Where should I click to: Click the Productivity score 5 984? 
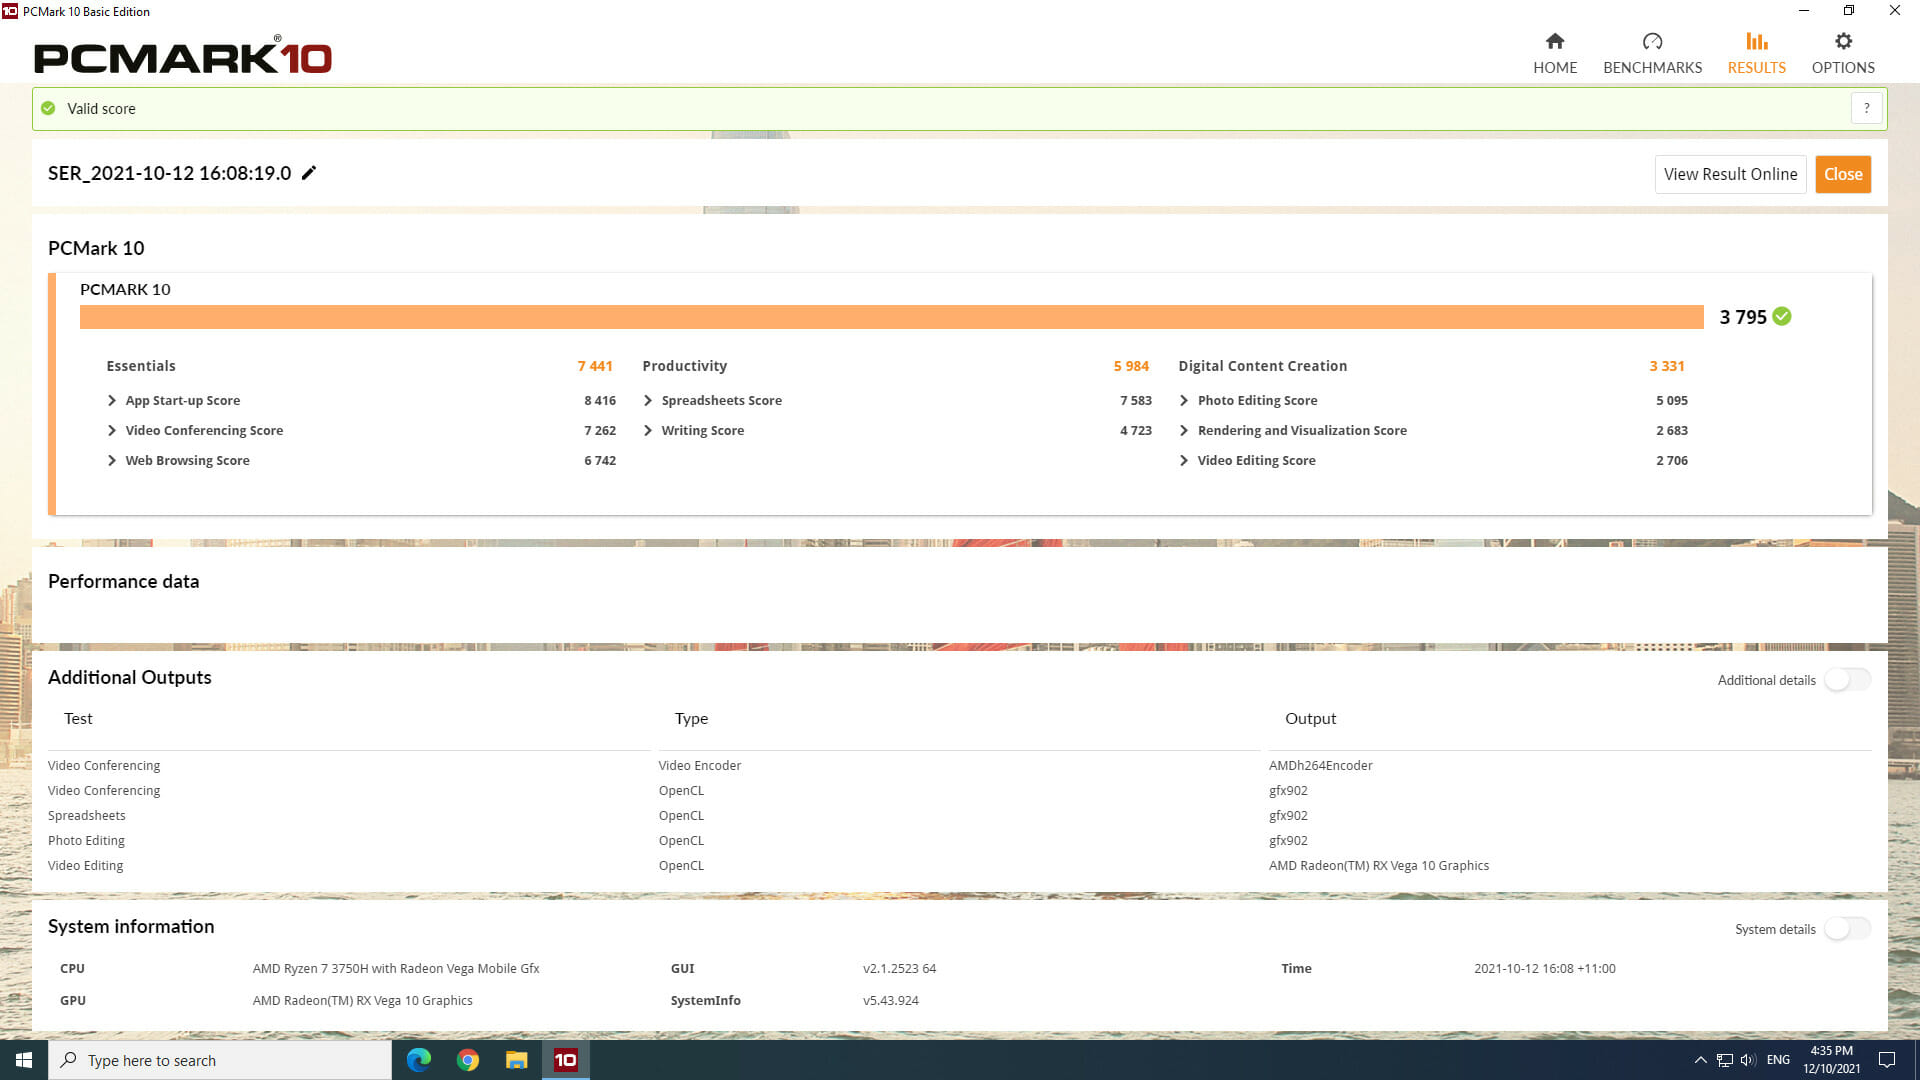pos(1131,366)
